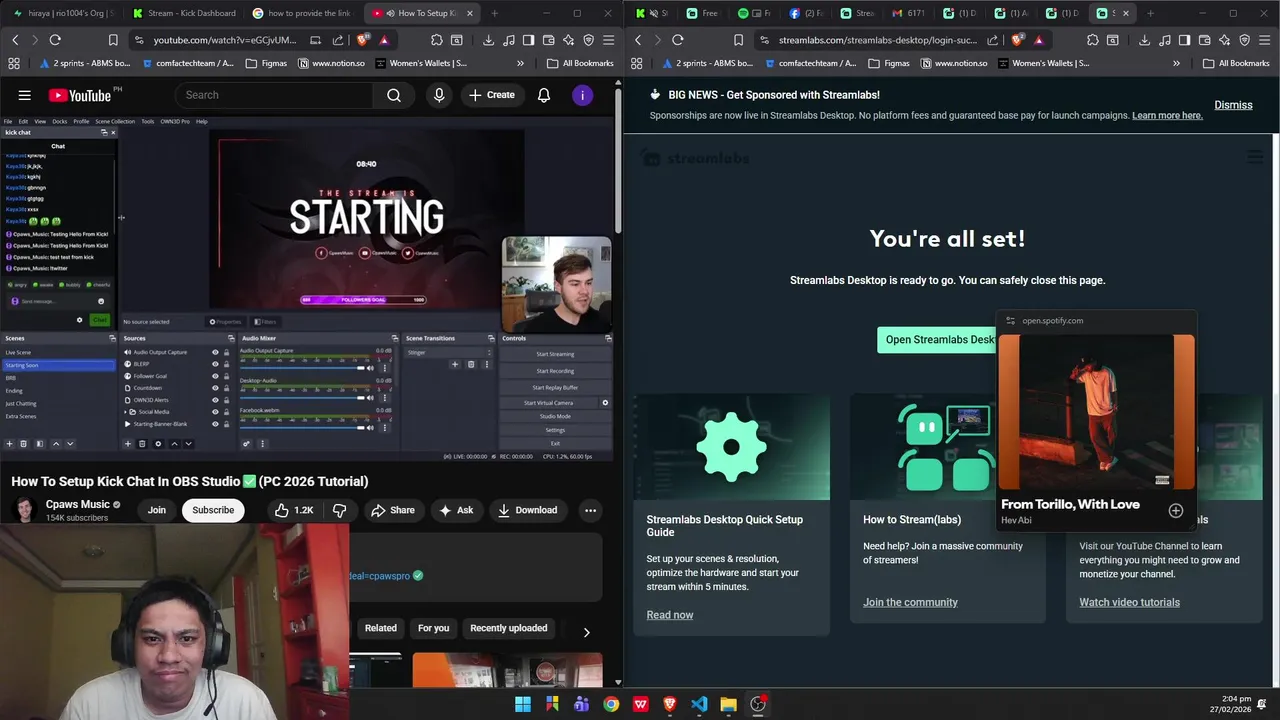Select the Related filter chip
The height and width of the screenshot is (720, 1280).
(380, 628)
